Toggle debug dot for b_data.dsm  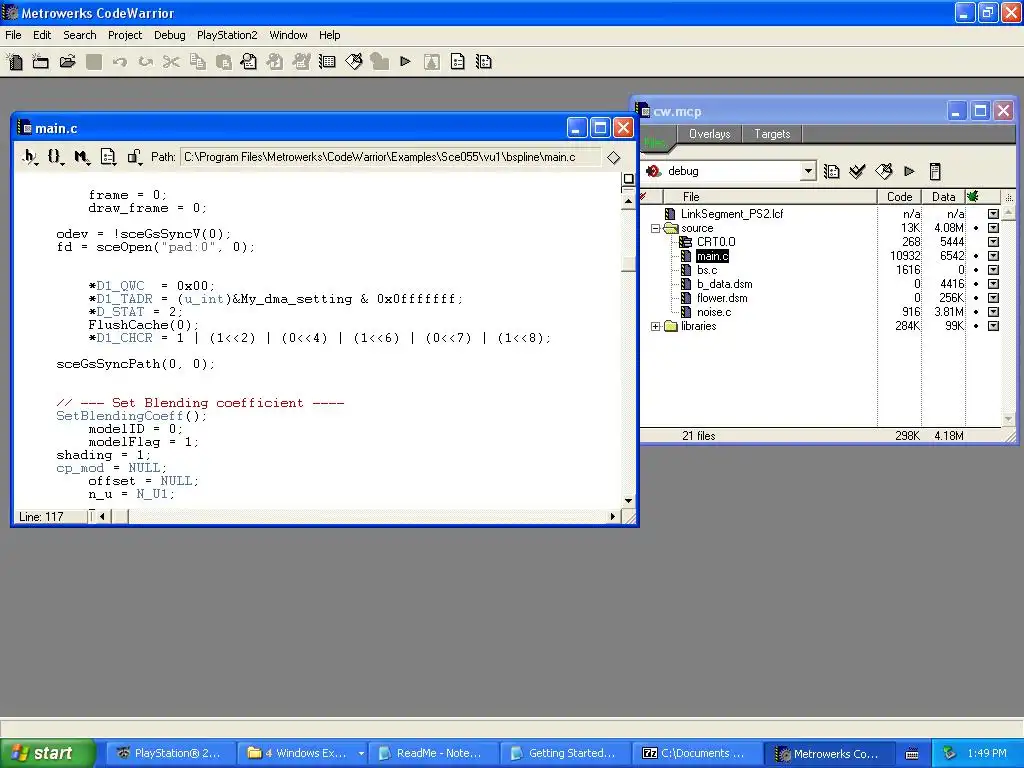(x=976, y=284)
